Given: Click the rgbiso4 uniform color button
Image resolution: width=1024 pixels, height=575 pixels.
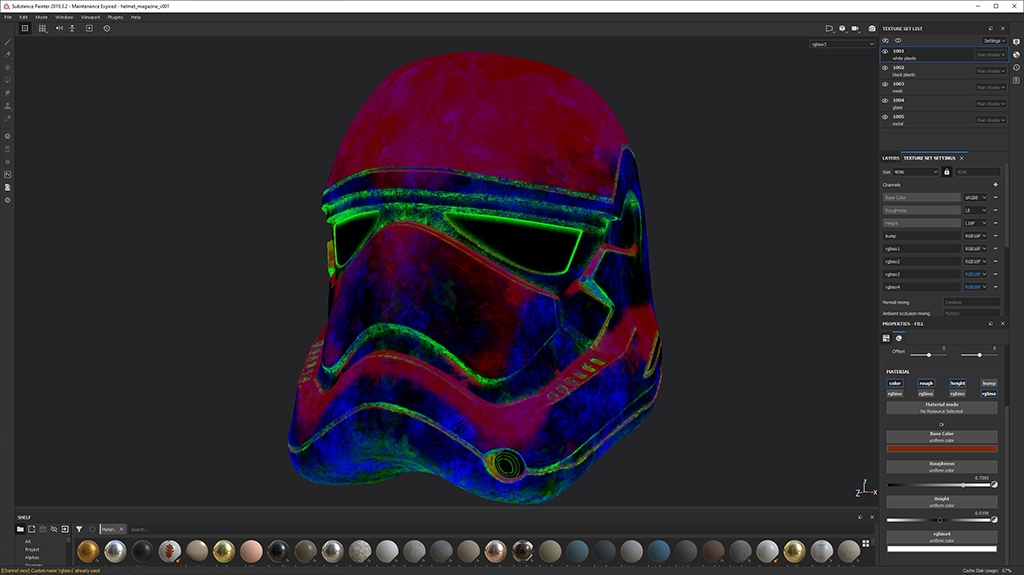Looking at the screenshot, I should tap(942, 537).
